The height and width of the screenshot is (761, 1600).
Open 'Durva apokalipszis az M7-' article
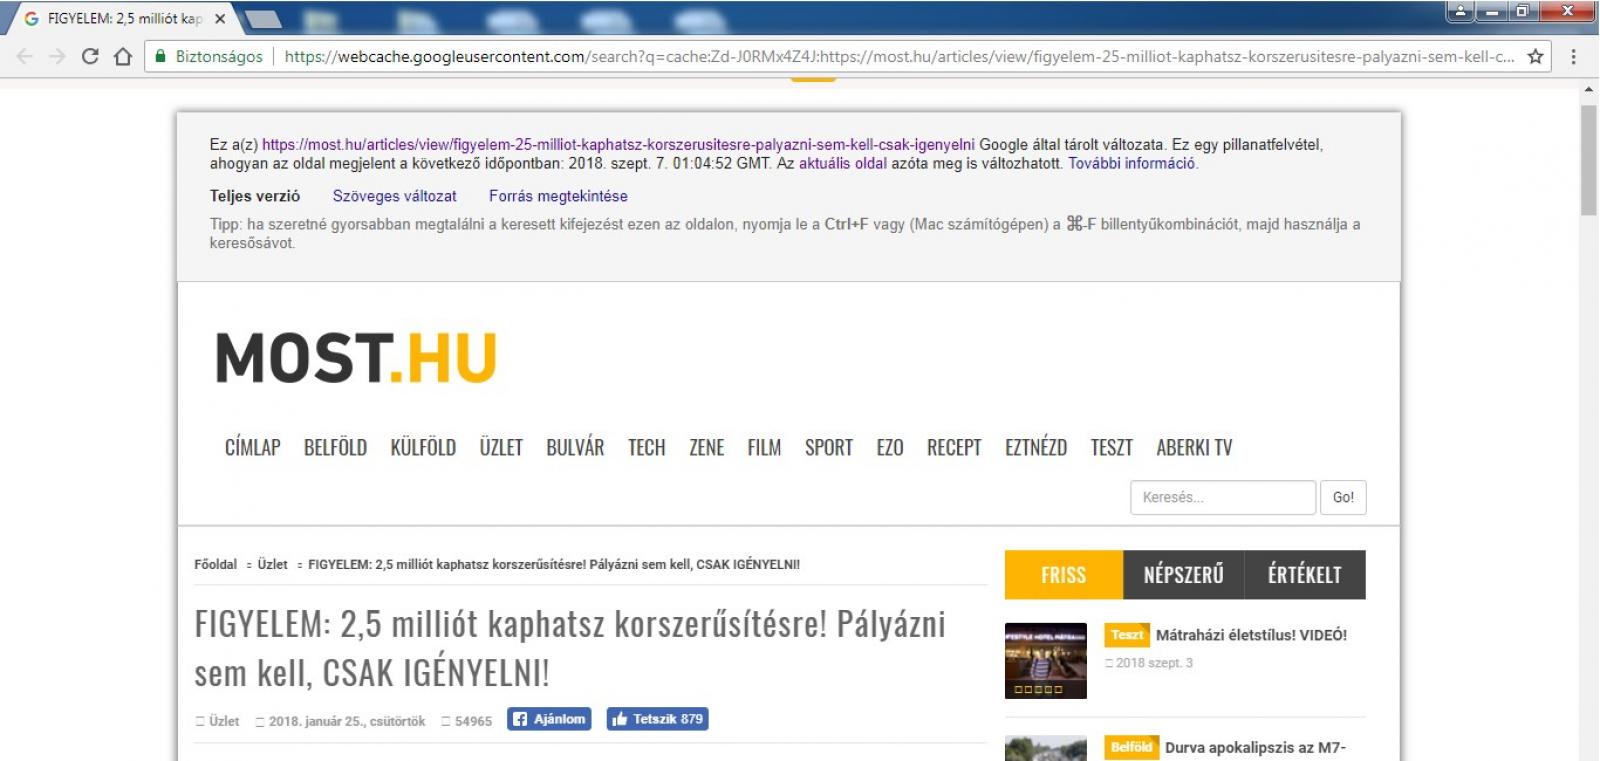(1255, 747)
